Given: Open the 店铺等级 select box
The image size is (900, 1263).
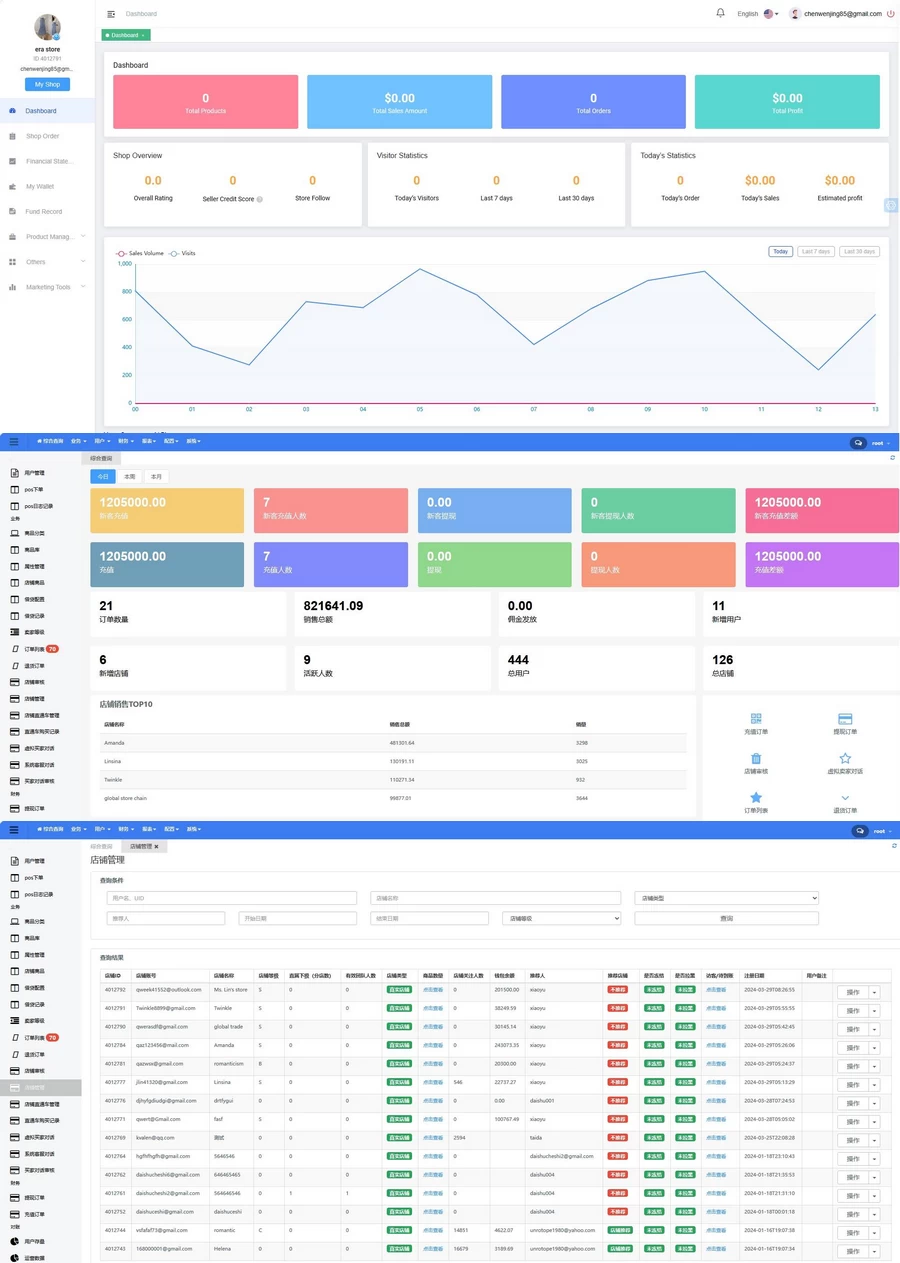Looking at the screenshot, I should (561, 918).
